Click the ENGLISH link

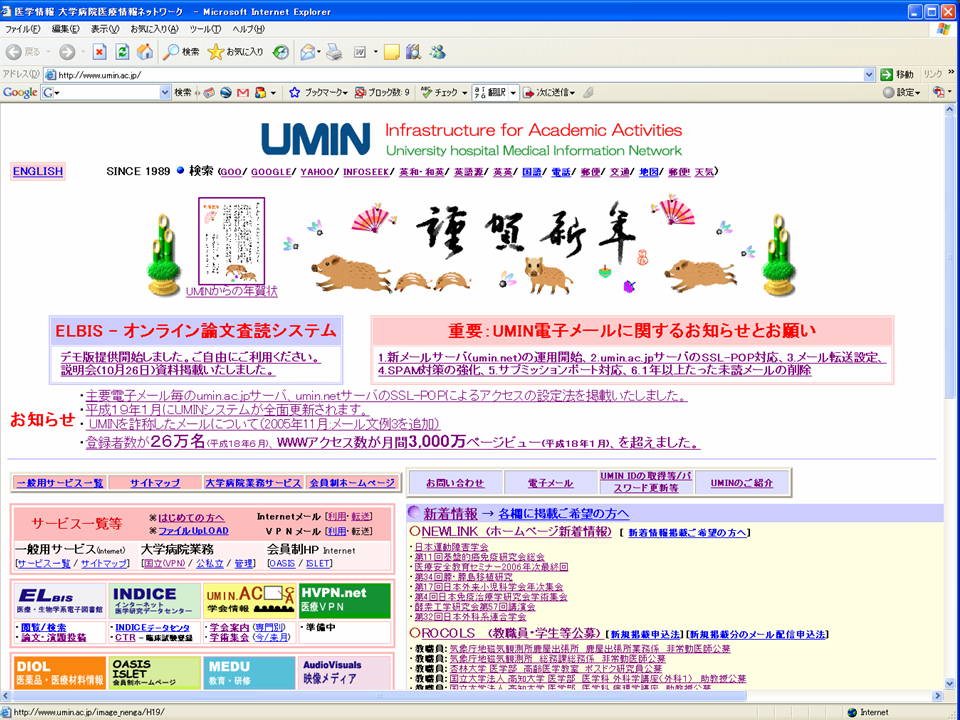pyautogui.click(x=38, y=171)
